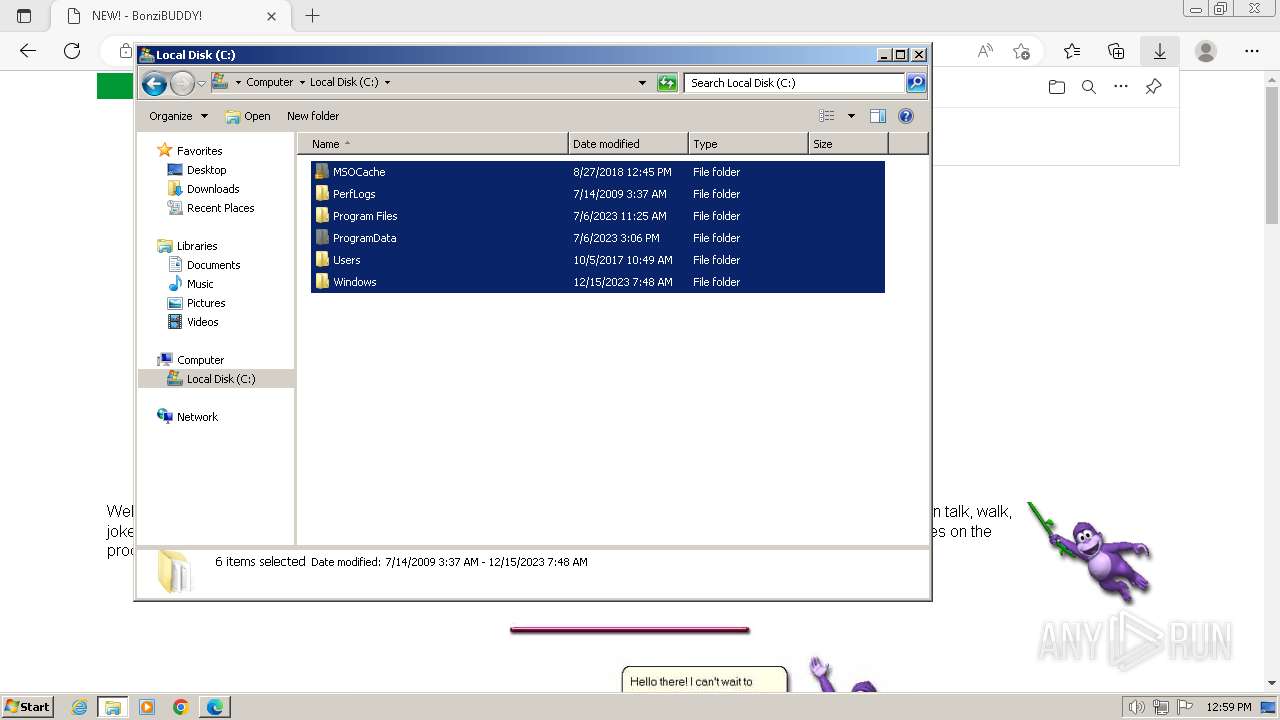Expand the view options dropdown arrow
This screenshot has height=720, width=1280.
[x=851, y=116]
